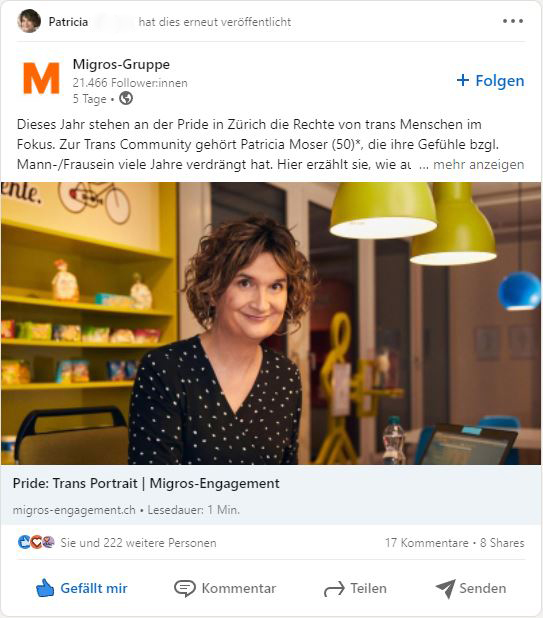Show the 17 Kommentare
This screenshot has width=543, height=618.
click(427, 543)
